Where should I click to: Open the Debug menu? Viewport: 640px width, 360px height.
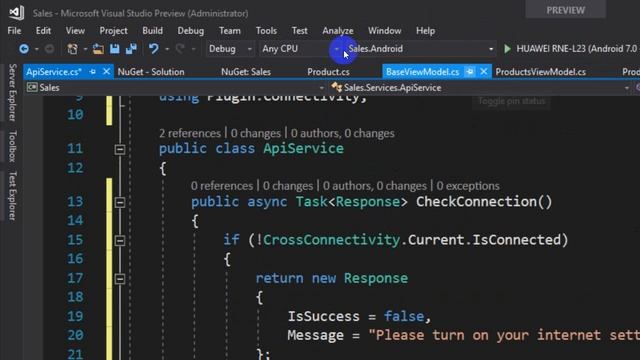pyautogui.click(x=191, y=31)
